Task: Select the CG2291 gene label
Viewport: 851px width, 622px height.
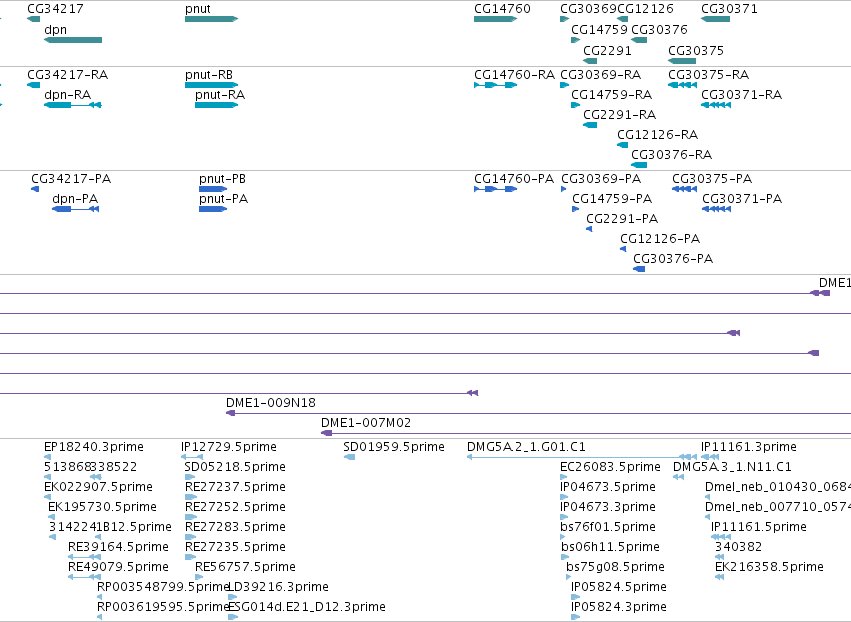Action: 607,50
